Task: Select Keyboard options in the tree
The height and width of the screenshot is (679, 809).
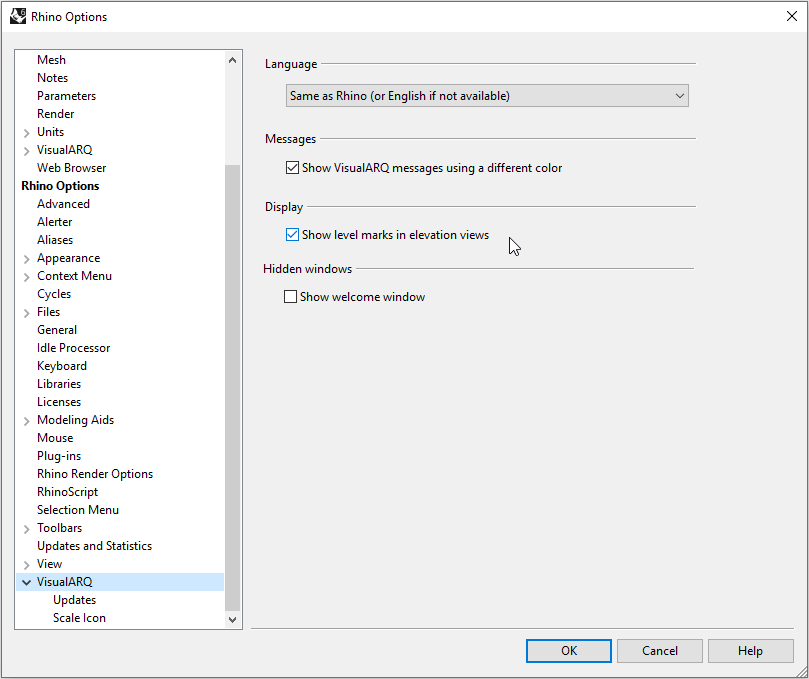Action: (62, 366)
